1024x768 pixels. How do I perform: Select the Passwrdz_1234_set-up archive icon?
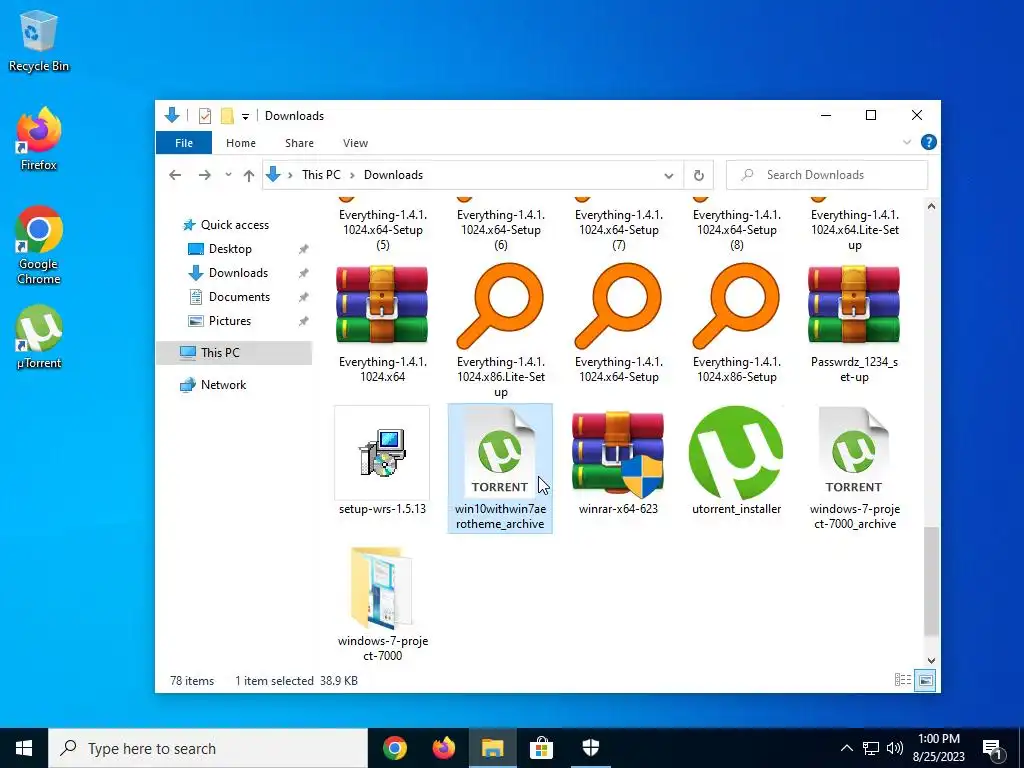(854, 305)
